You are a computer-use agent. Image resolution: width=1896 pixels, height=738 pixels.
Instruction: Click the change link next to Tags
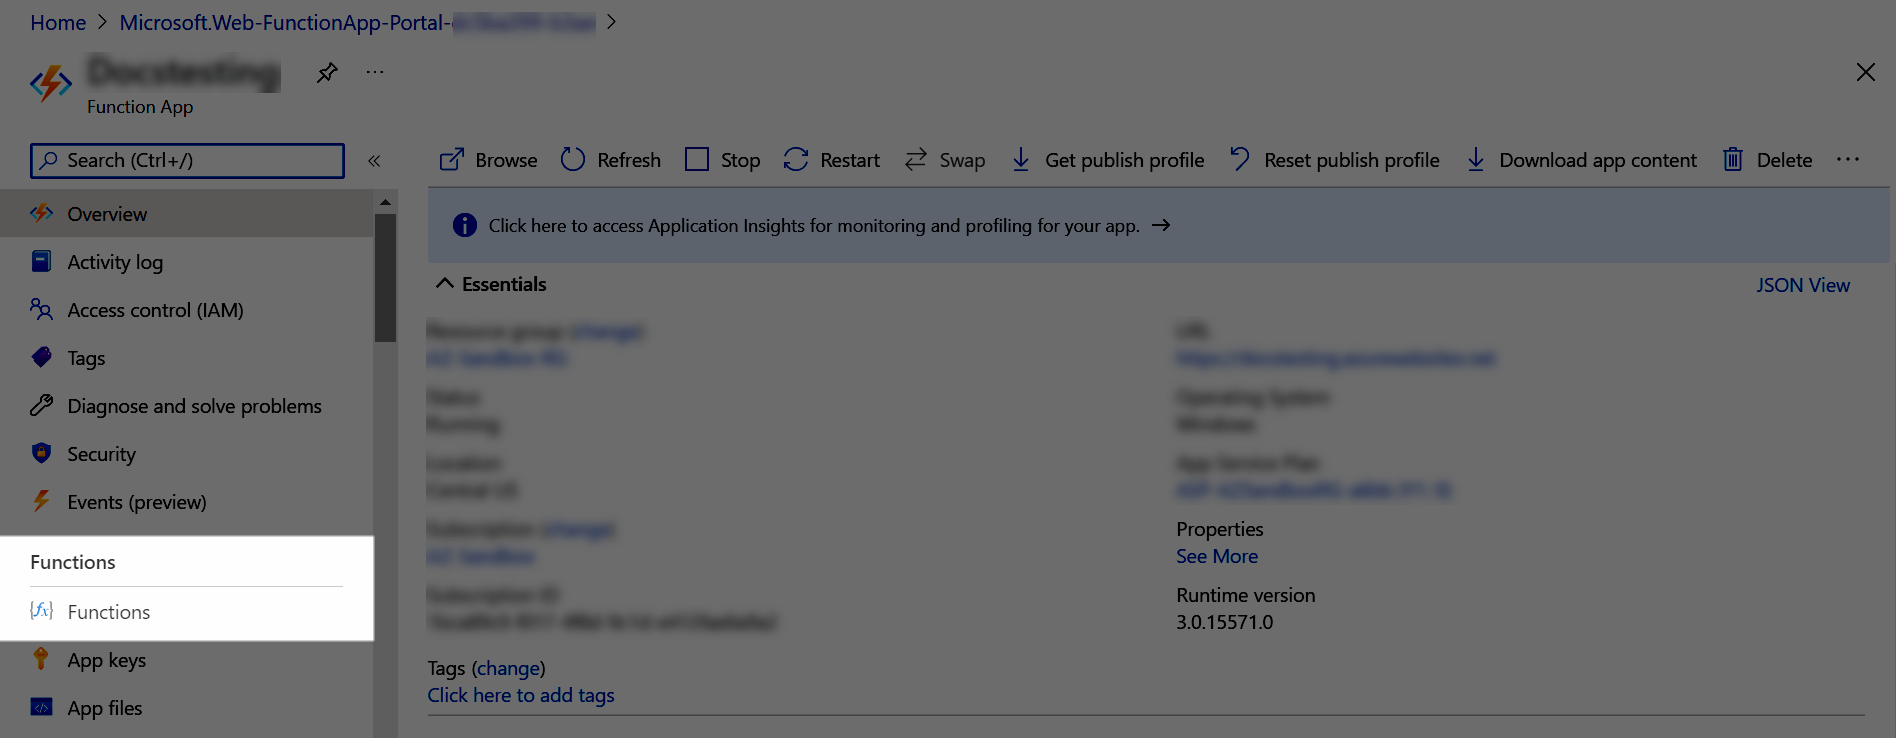click(x=508, y=668)
